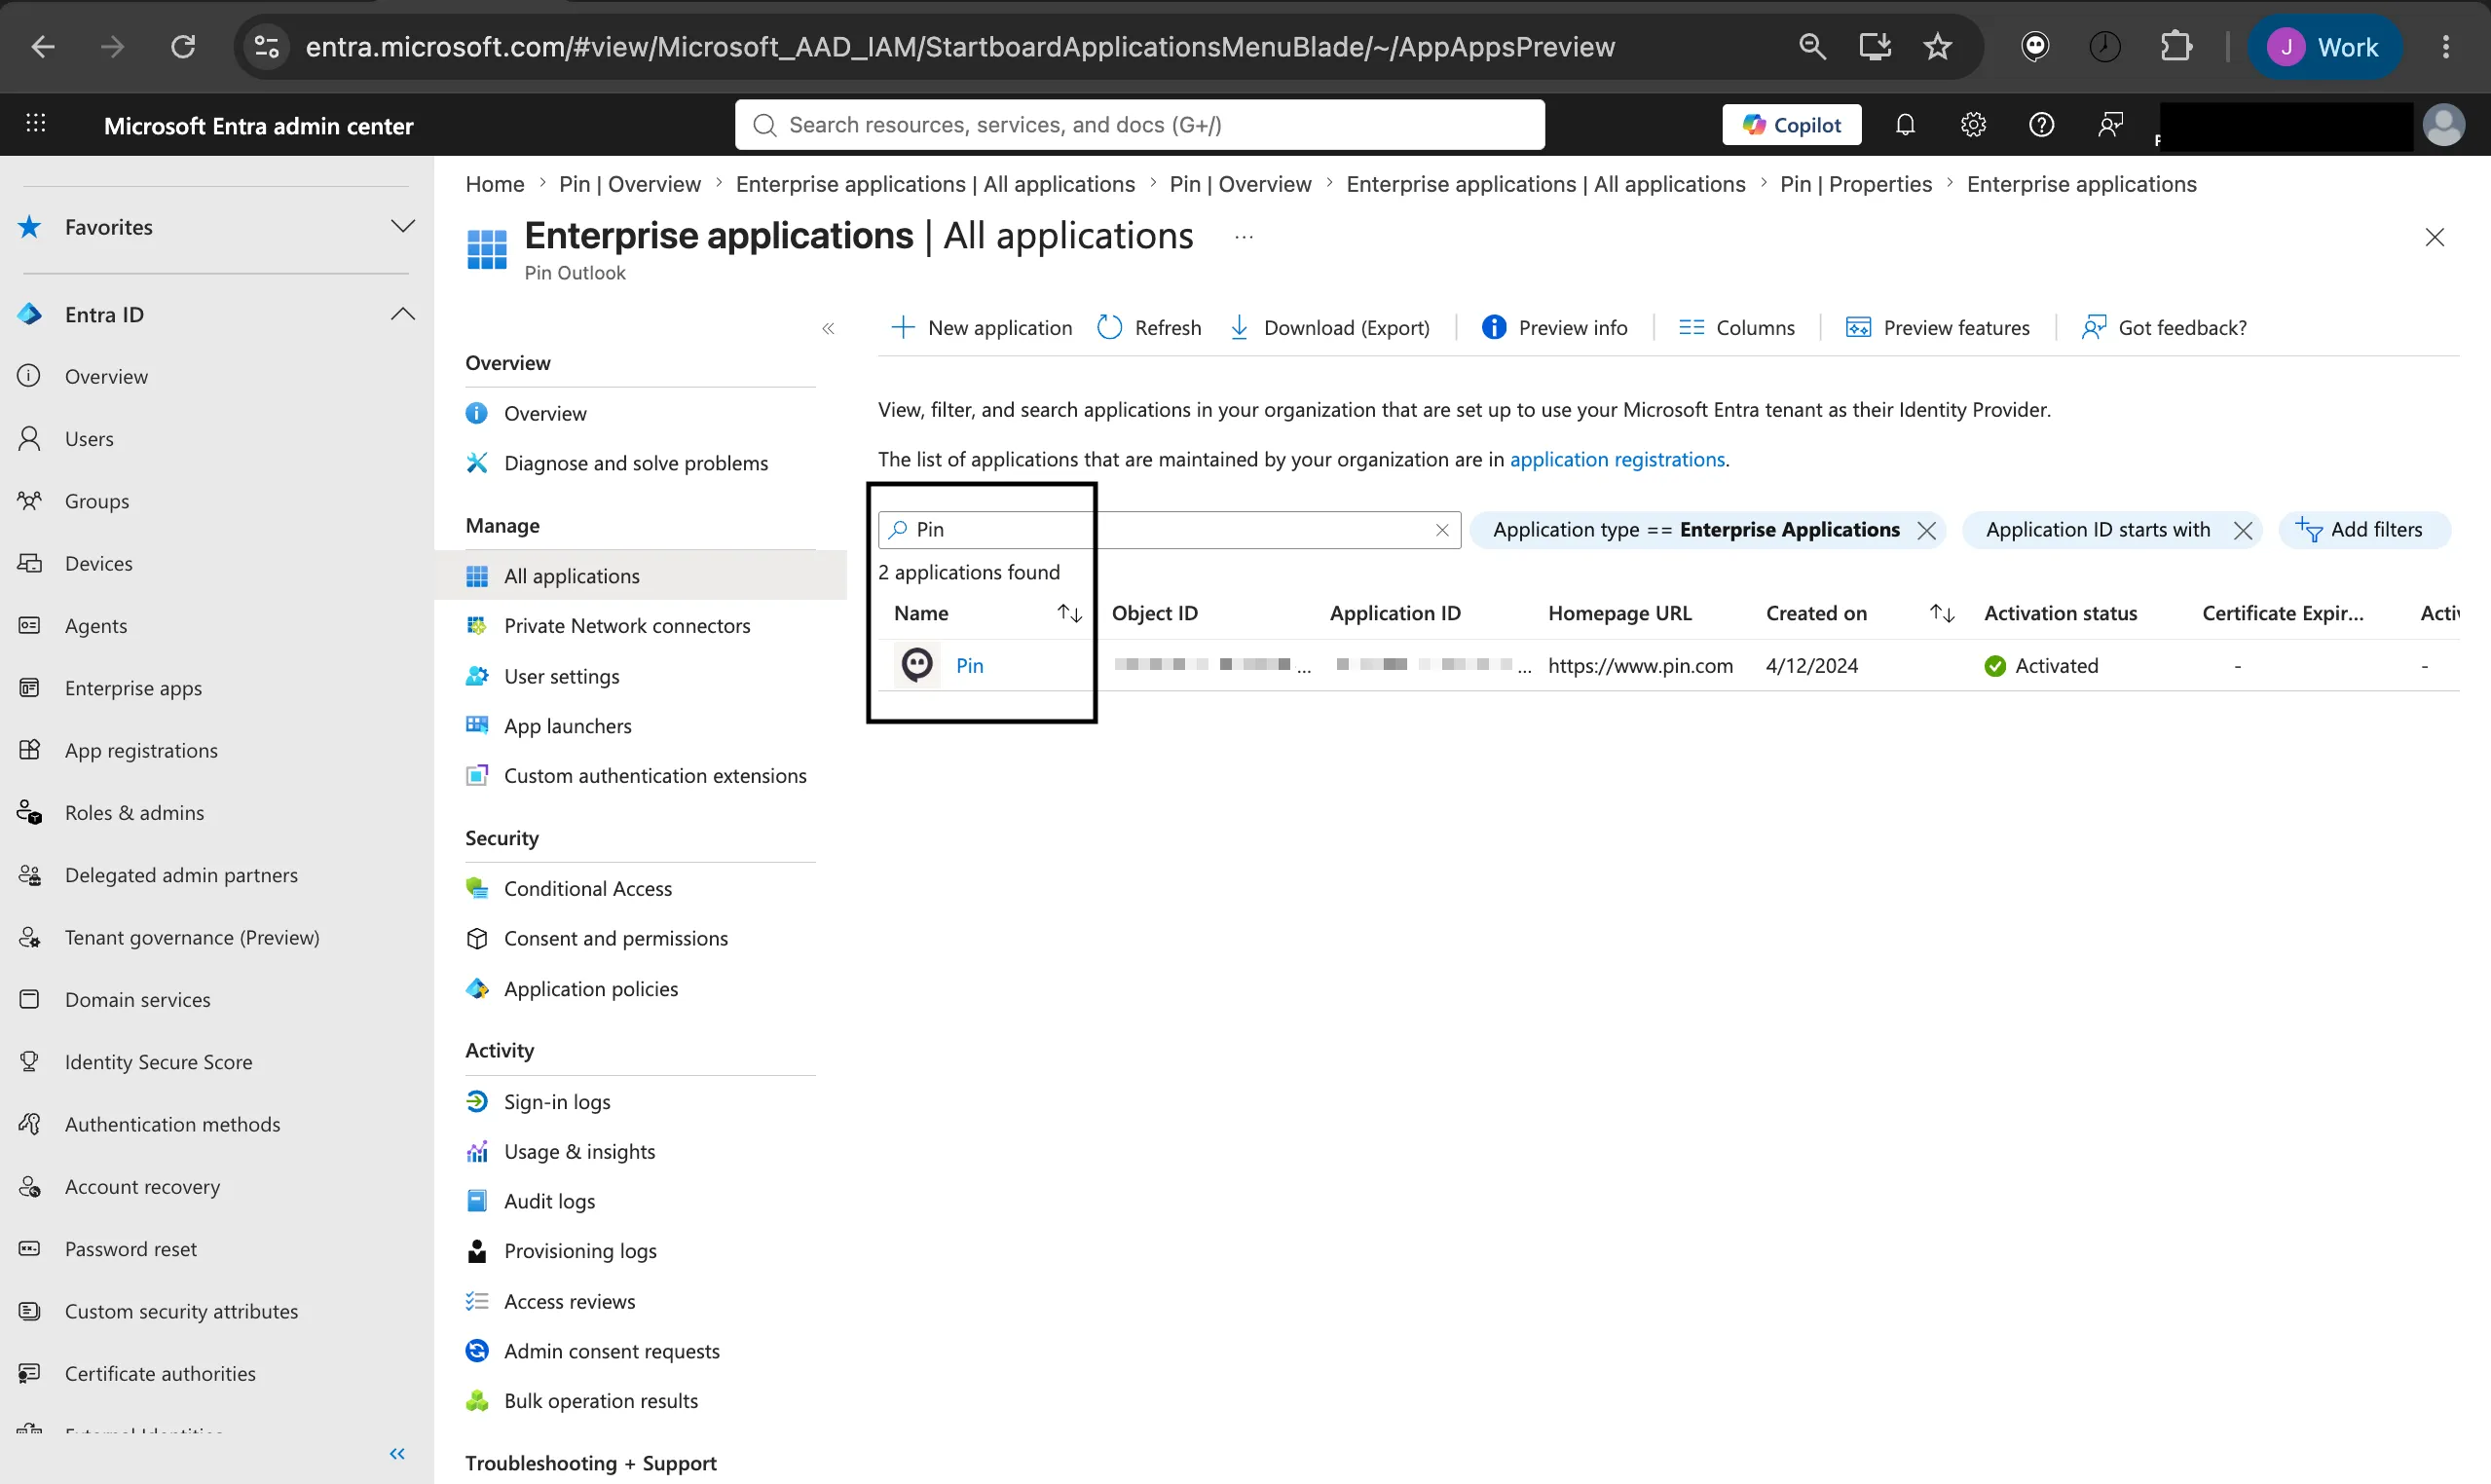This screenshot has width=2491, height=1484.
Task: Remove the Application type filter
Action: click(x=1927, y=531)
